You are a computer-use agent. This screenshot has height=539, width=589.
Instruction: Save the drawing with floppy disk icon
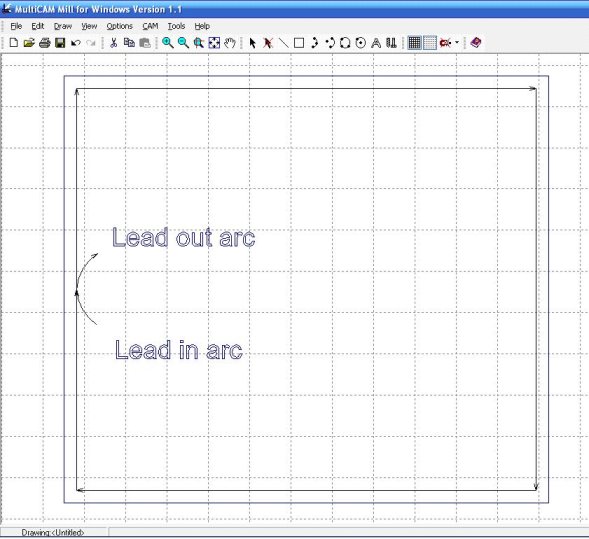[60, 43]
